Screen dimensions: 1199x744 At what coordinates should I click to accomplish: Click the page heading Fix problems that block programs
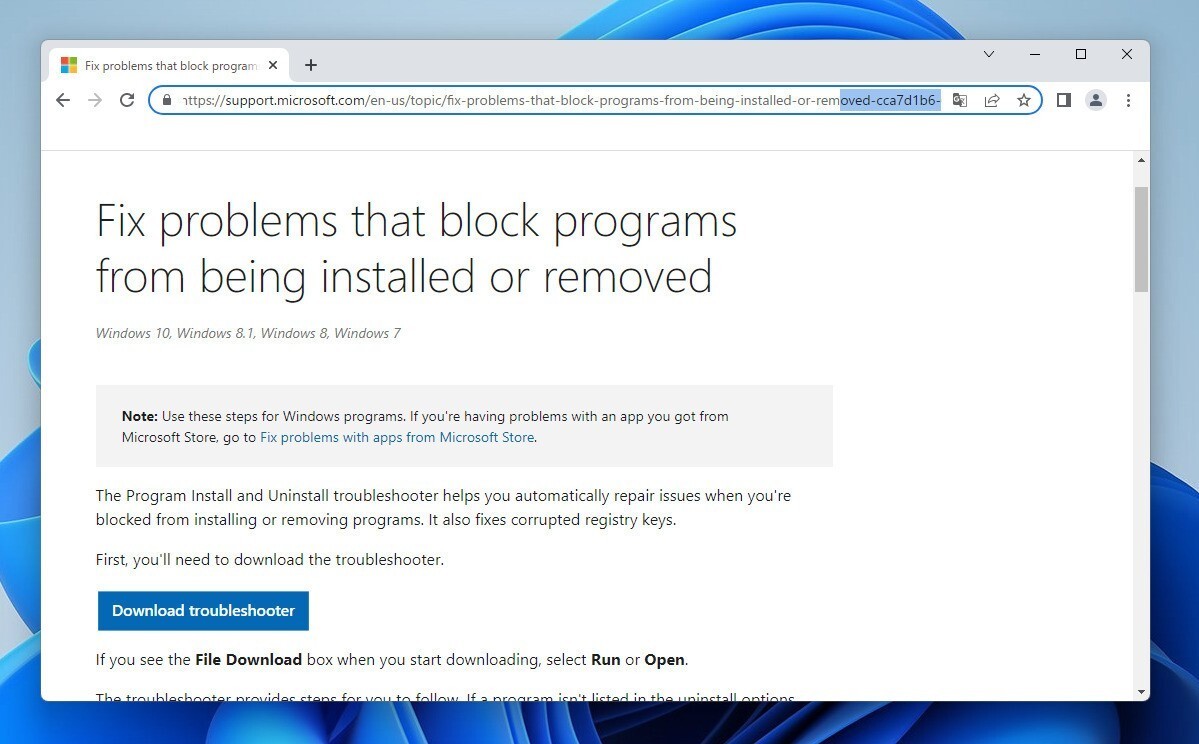coord(416,249)
